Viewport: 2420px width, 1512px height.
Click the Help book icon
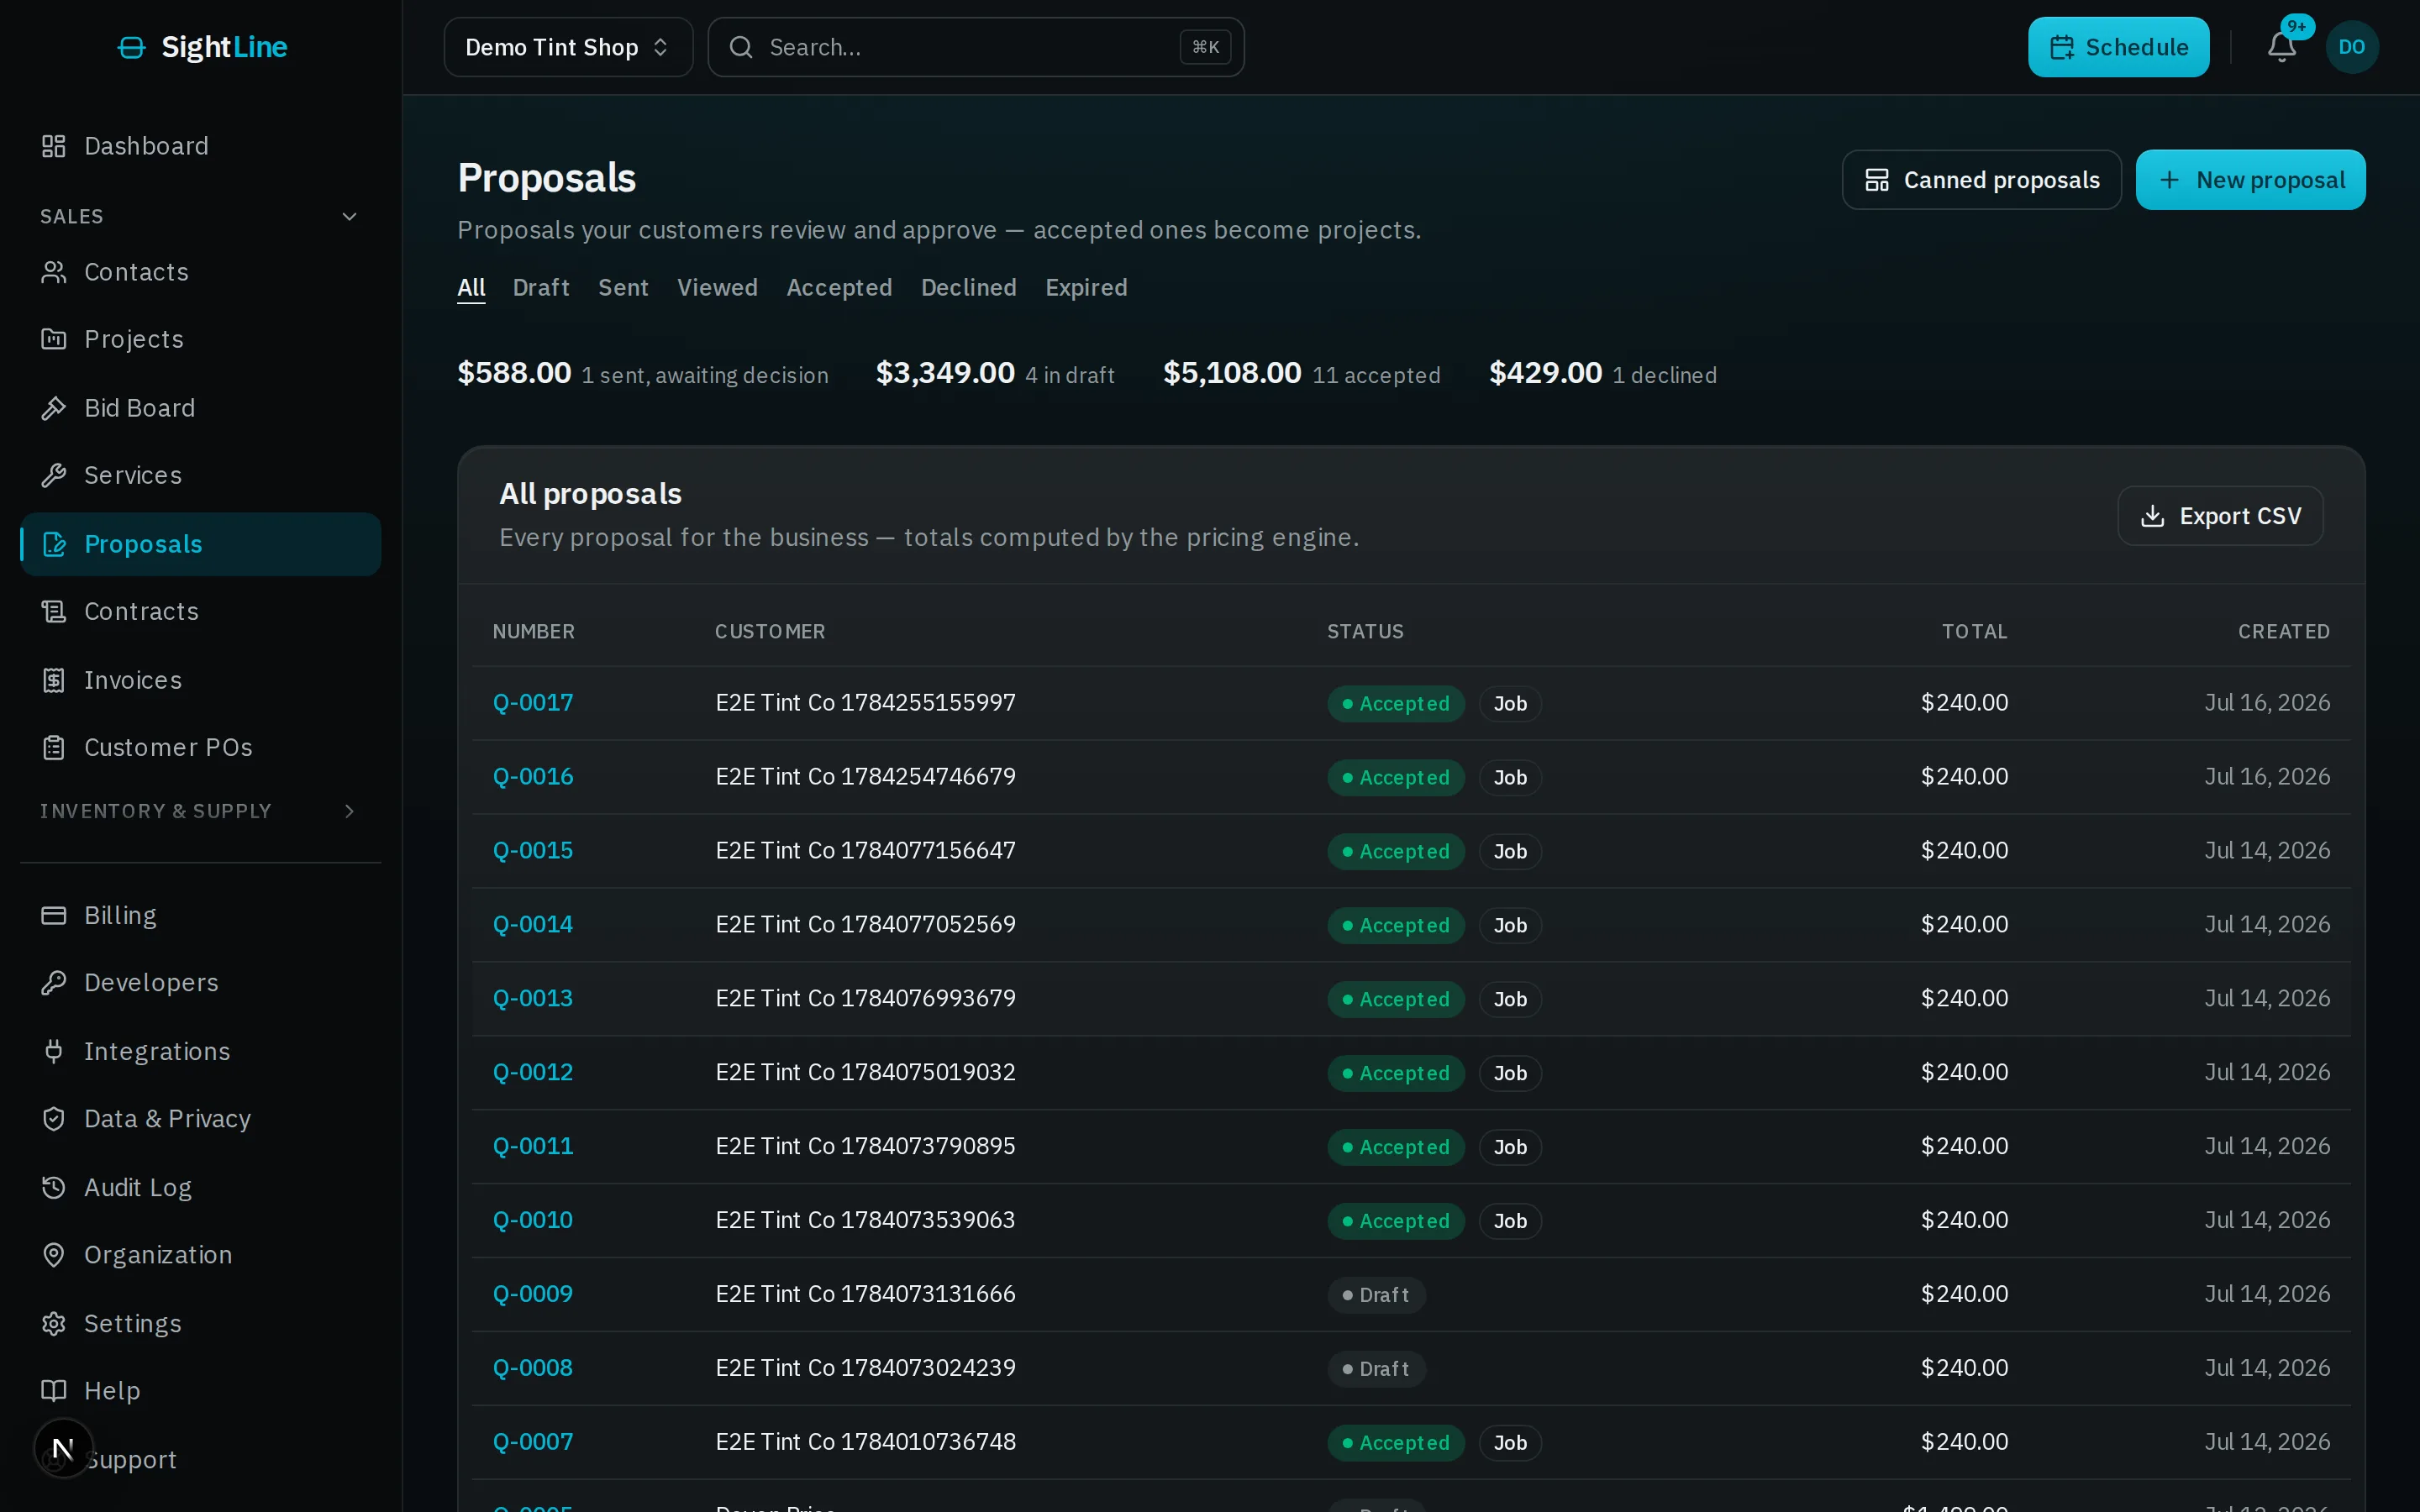click(54, 1390)
